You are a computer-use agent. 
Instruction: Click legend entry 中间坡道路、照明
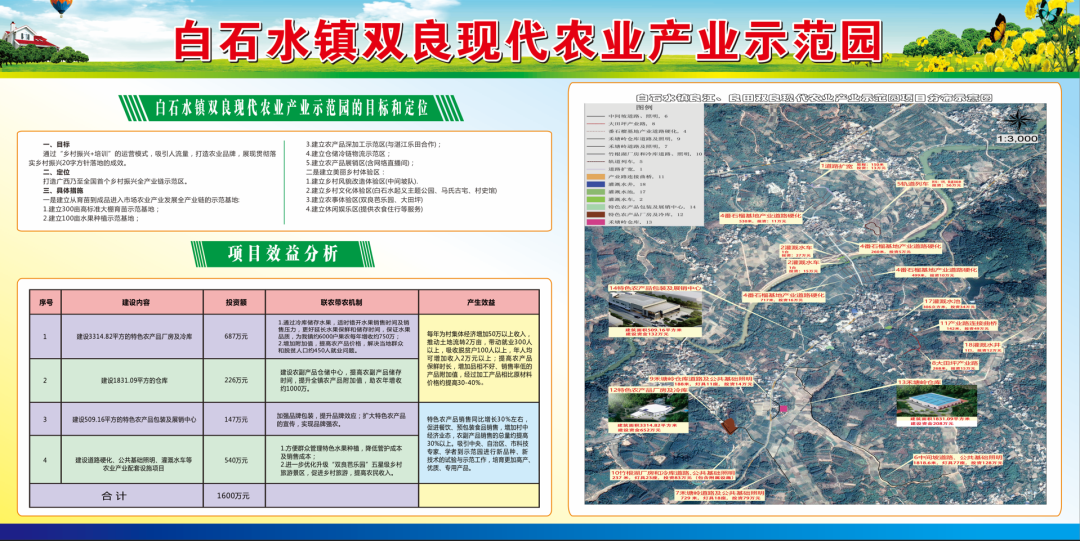(x=637, y=116)
